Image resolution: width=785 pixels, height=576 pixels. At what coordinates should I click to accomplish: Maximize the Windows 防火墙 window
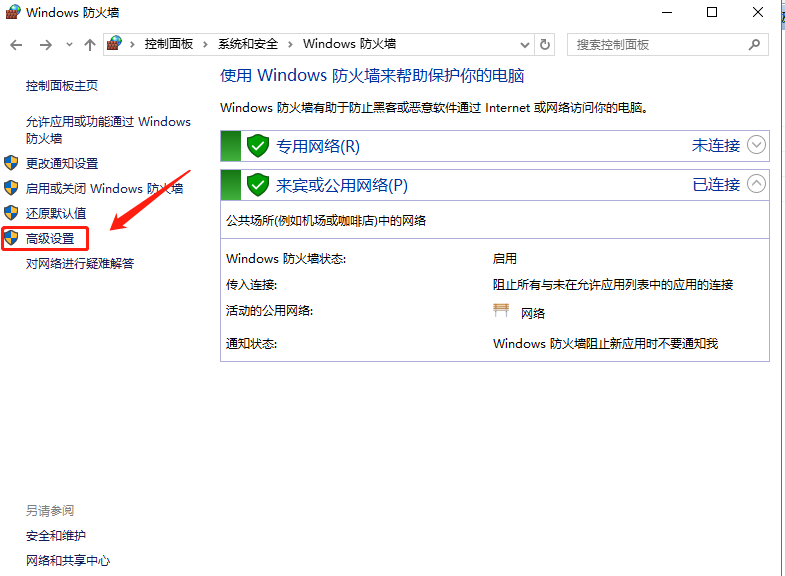coord(712,12)
